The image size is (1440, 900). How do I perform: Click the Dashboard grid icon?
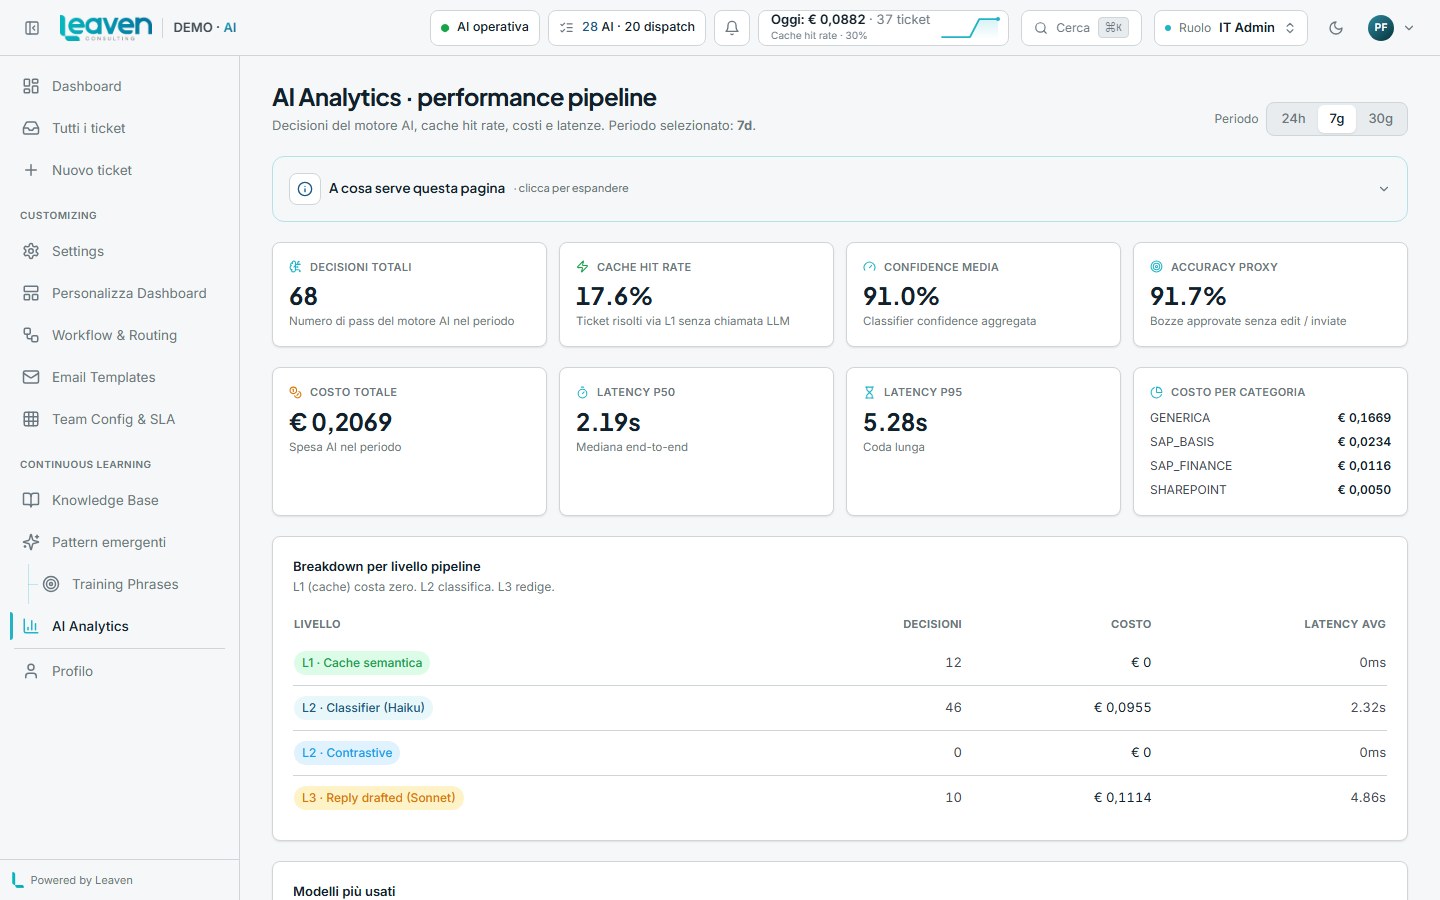31,86
